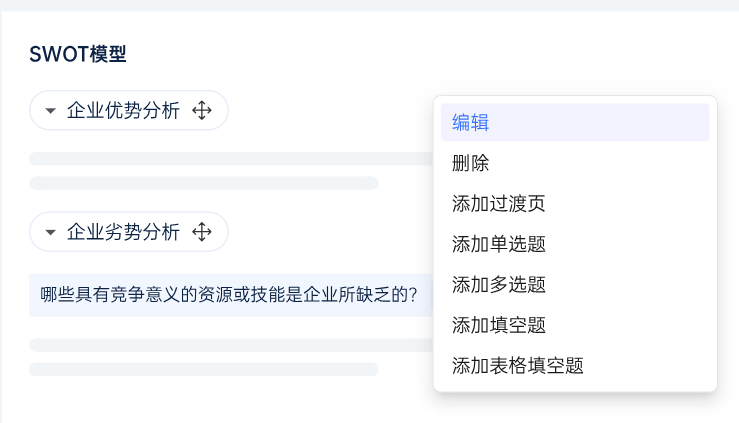This screenshot has width=739, height=423.
Task: Click the move icon beside 企业优势分析
Action: (202, 111)
